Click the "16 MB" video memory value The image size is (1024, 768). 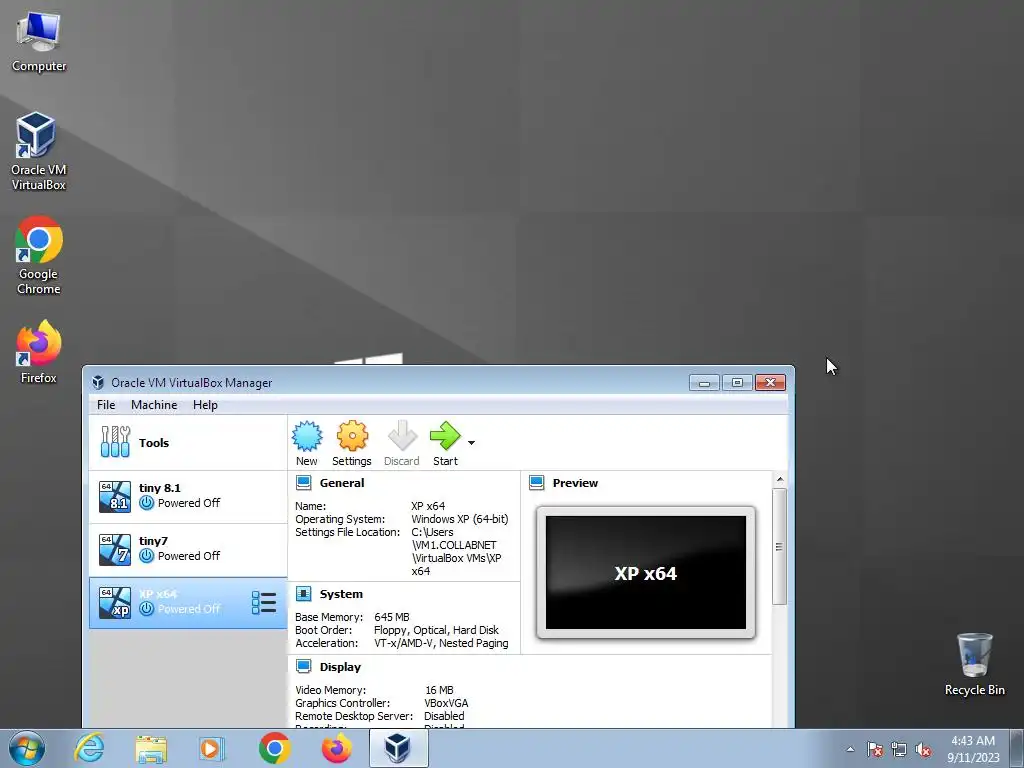click(439, 690)
